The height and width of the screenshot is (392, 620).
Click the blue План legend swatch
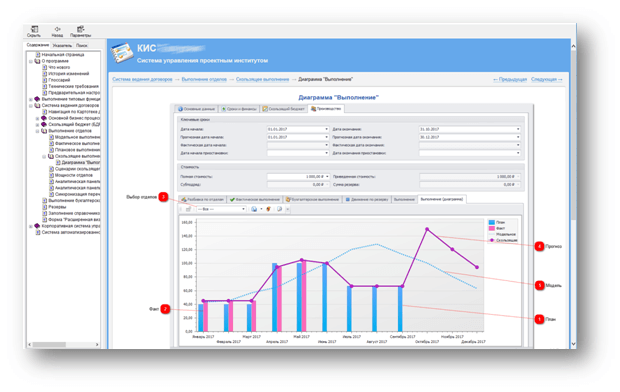coord(491,222)
